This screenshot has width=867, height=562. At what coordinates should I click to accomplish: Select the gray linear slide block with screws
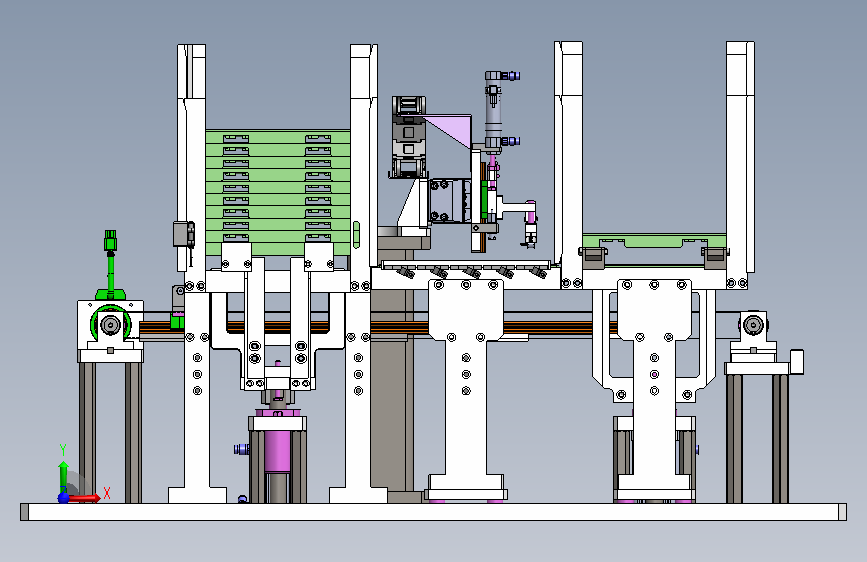coord(448,200)
